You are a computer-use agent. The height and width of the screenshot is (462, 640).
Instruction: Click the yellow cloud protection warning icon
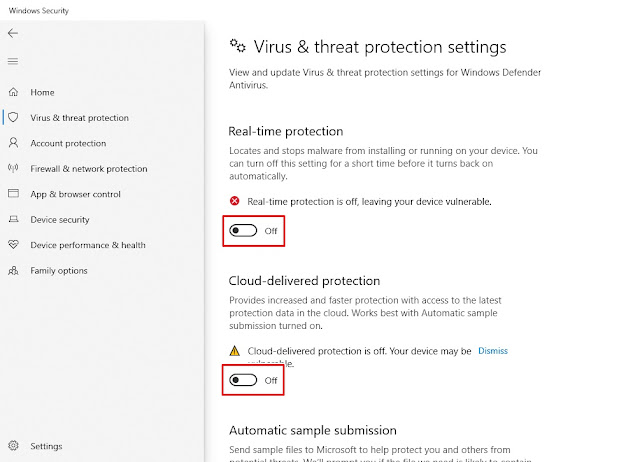pos(235,351)
